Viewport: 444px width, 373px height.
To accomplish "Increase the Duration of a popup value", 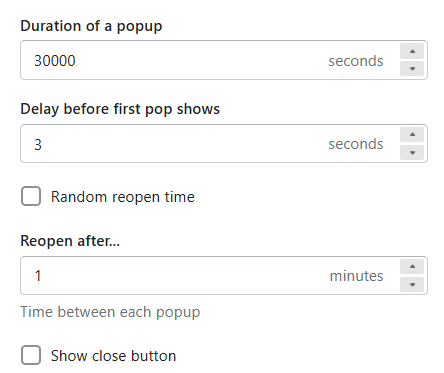I will [x=412, y=51].
